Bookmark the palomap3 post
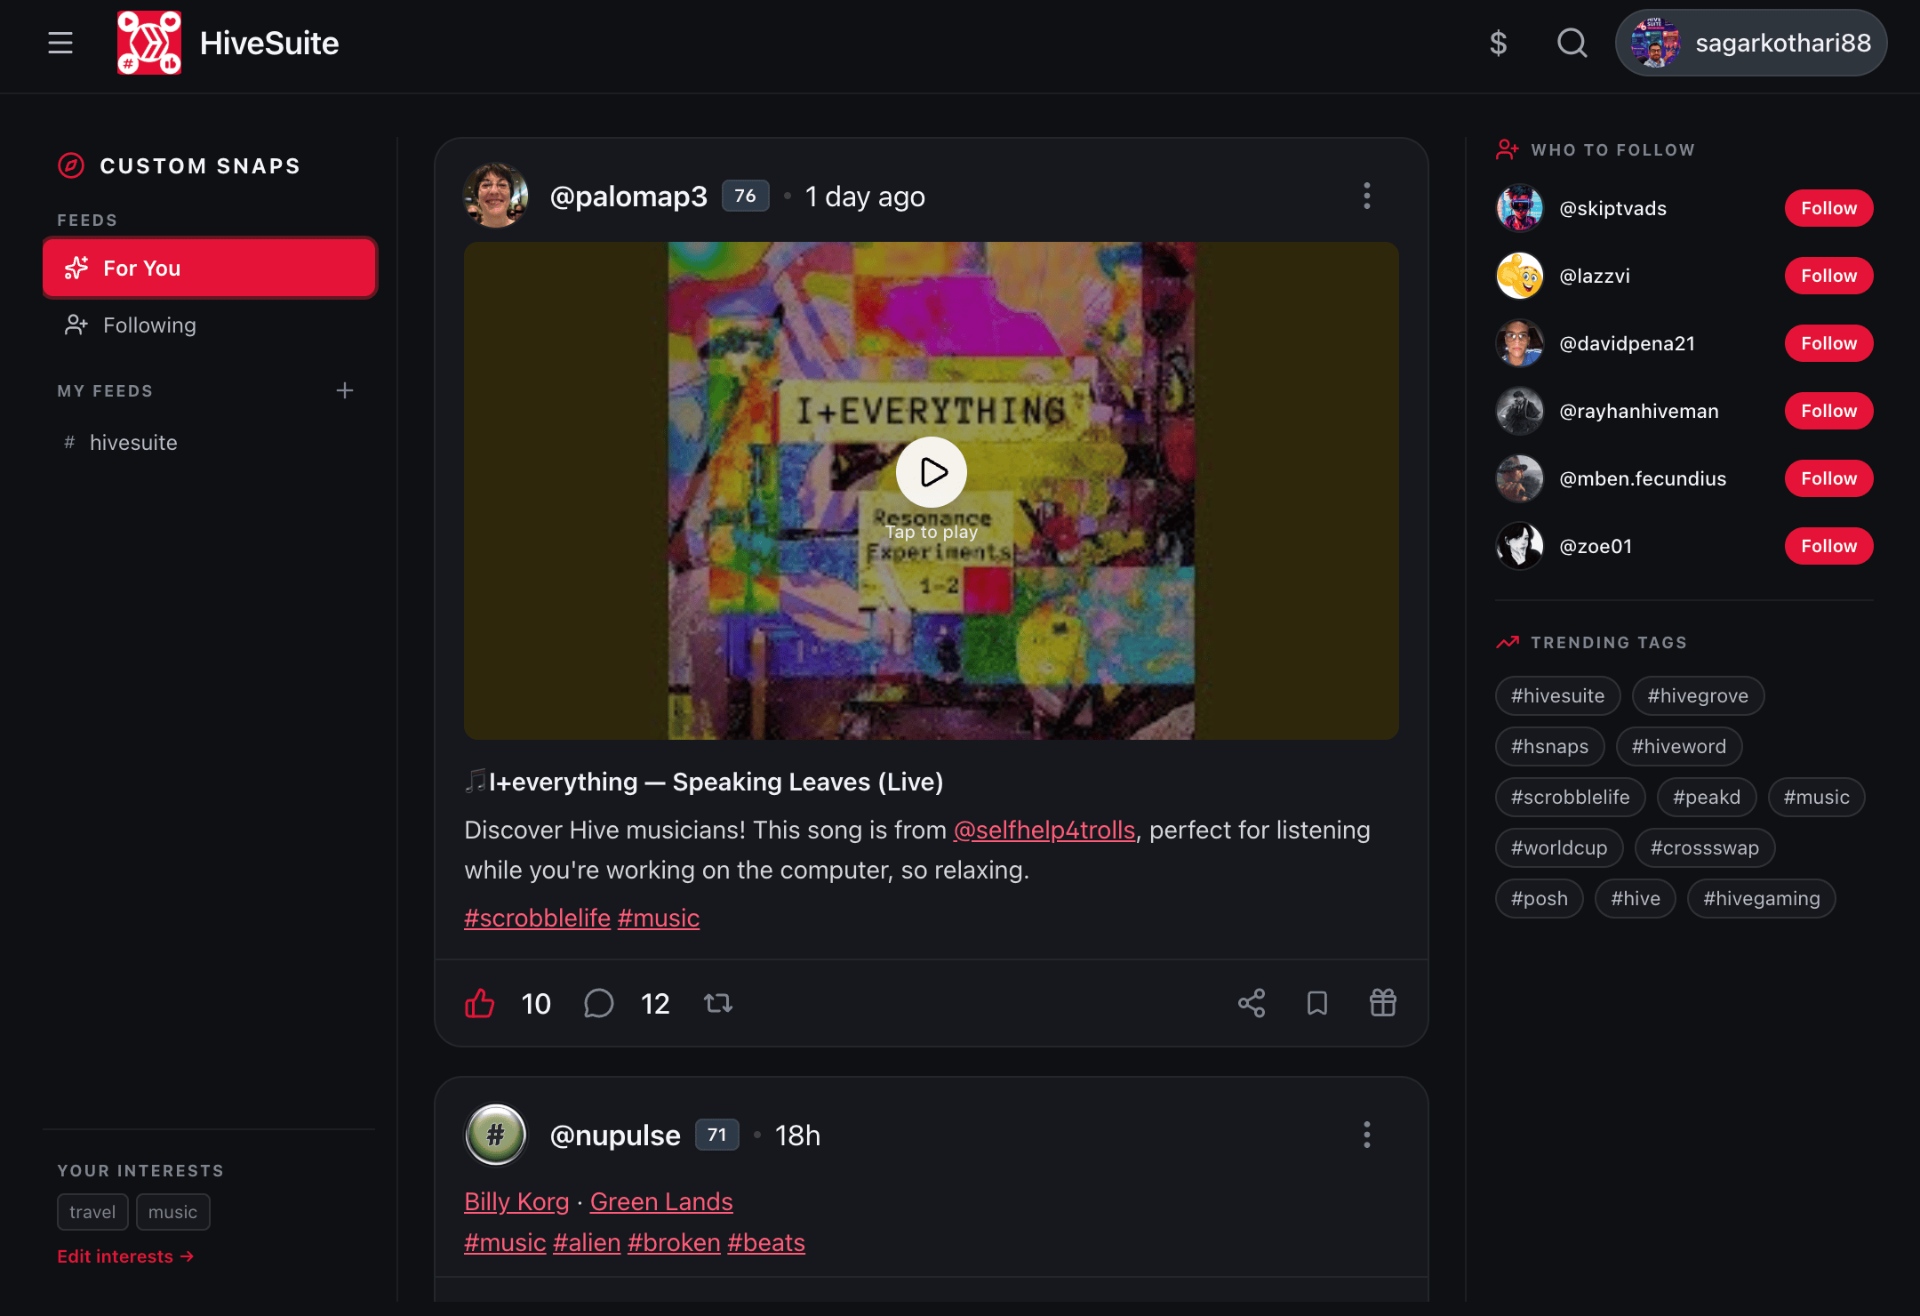Screen dimensions: 1920x1316 tap(1317, 1003)
